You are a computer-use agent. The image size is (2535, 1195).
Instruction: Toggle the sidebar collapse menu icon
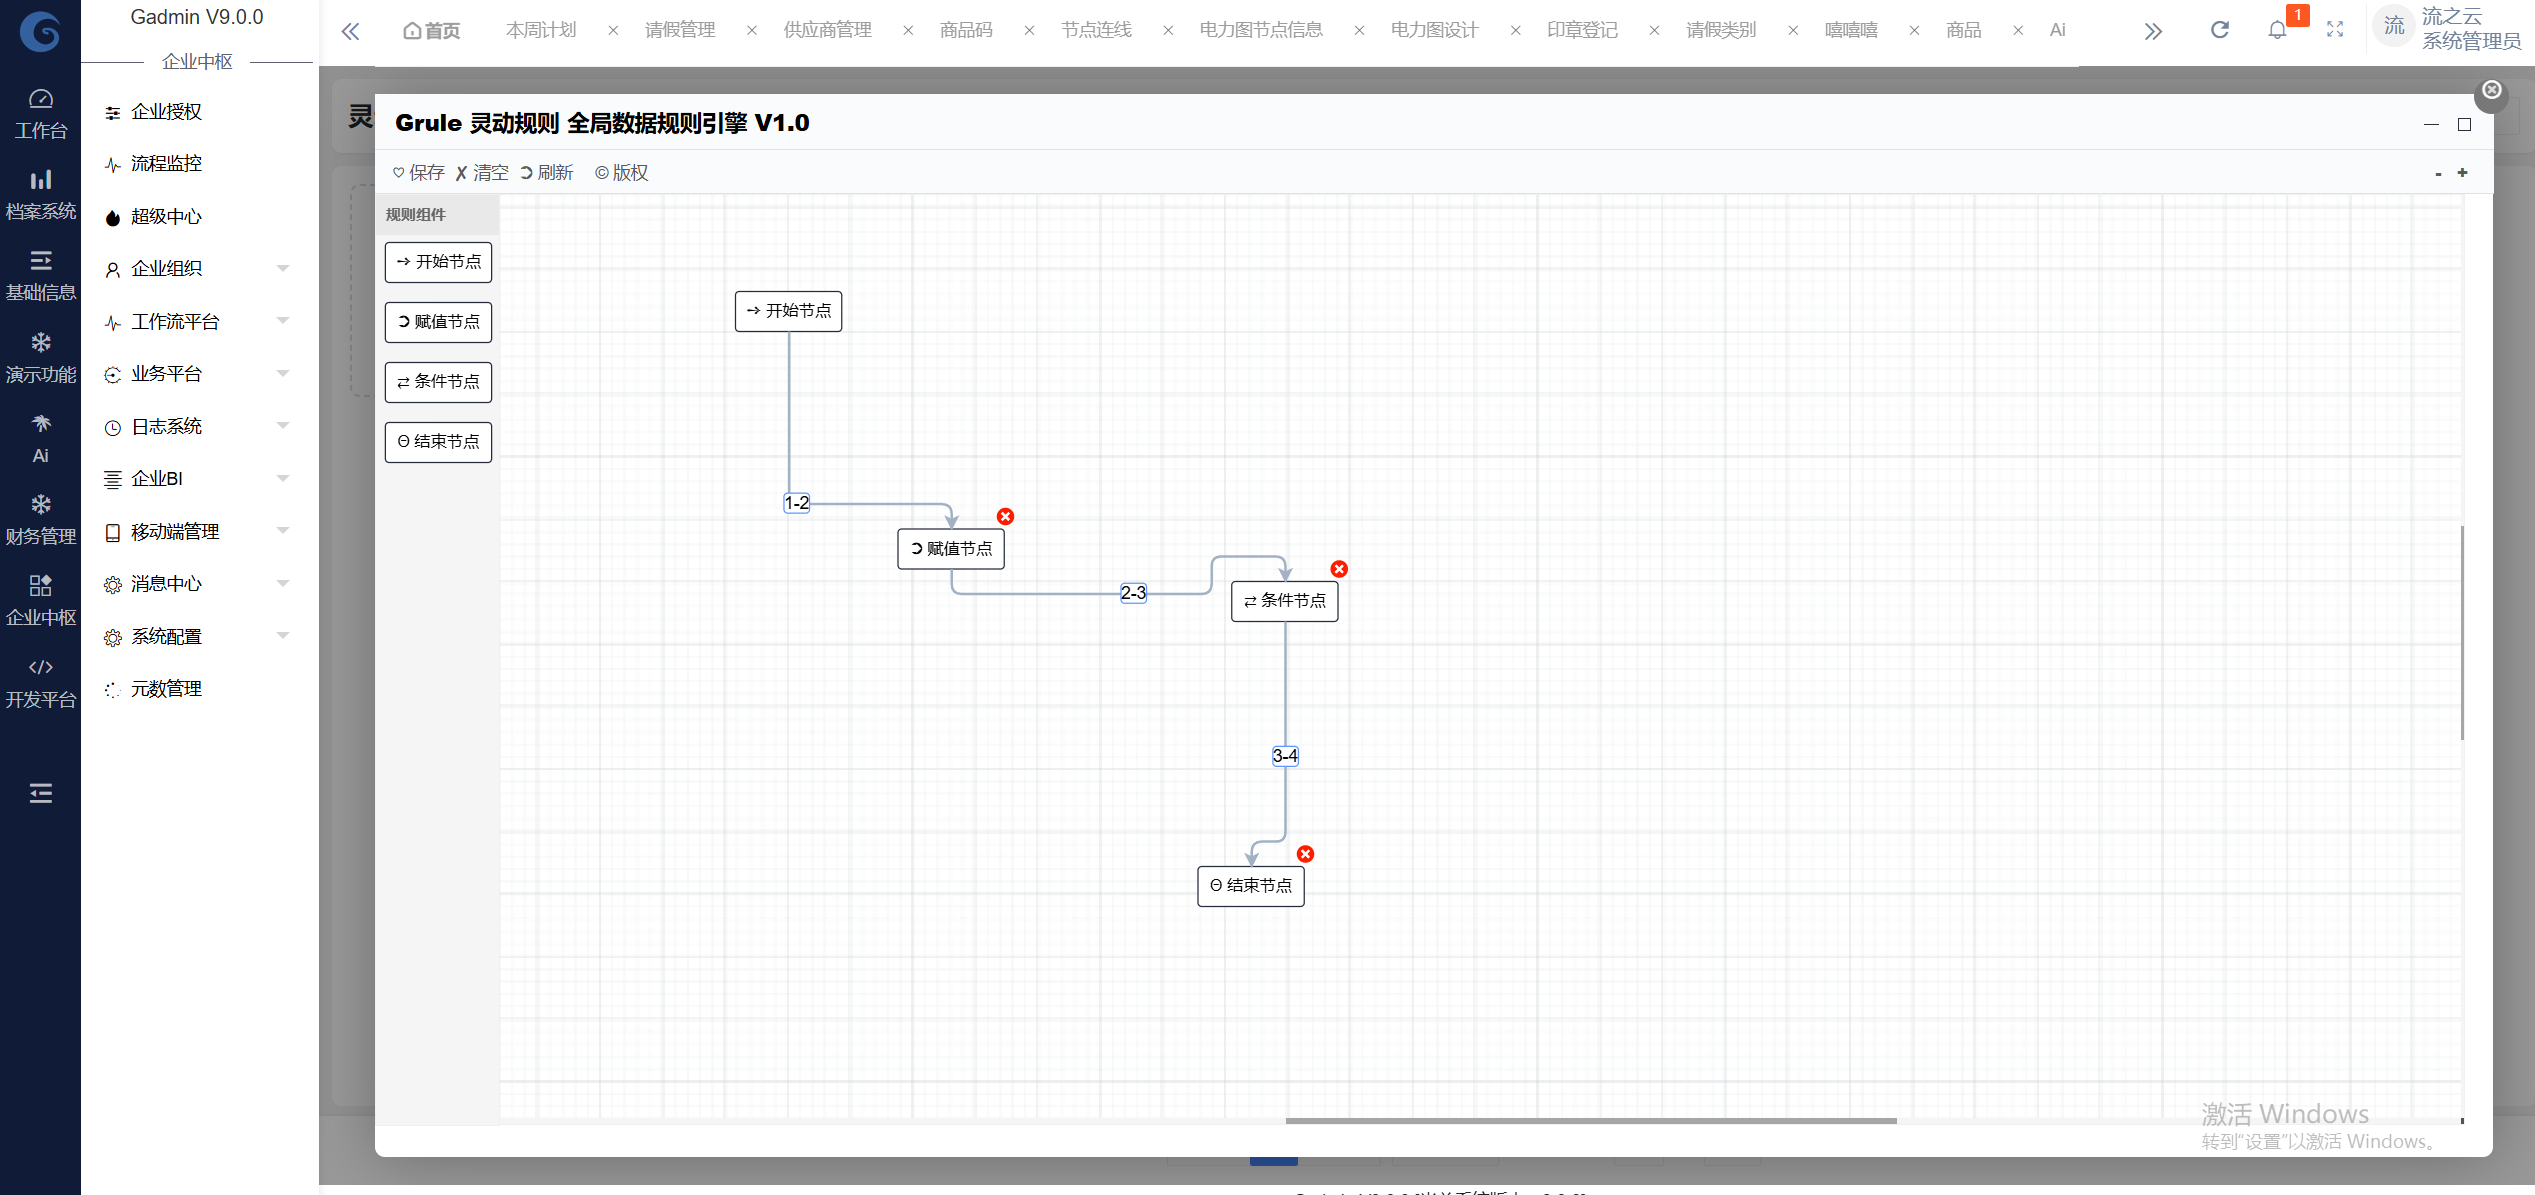pyautogui.click(x=40, y=793)
